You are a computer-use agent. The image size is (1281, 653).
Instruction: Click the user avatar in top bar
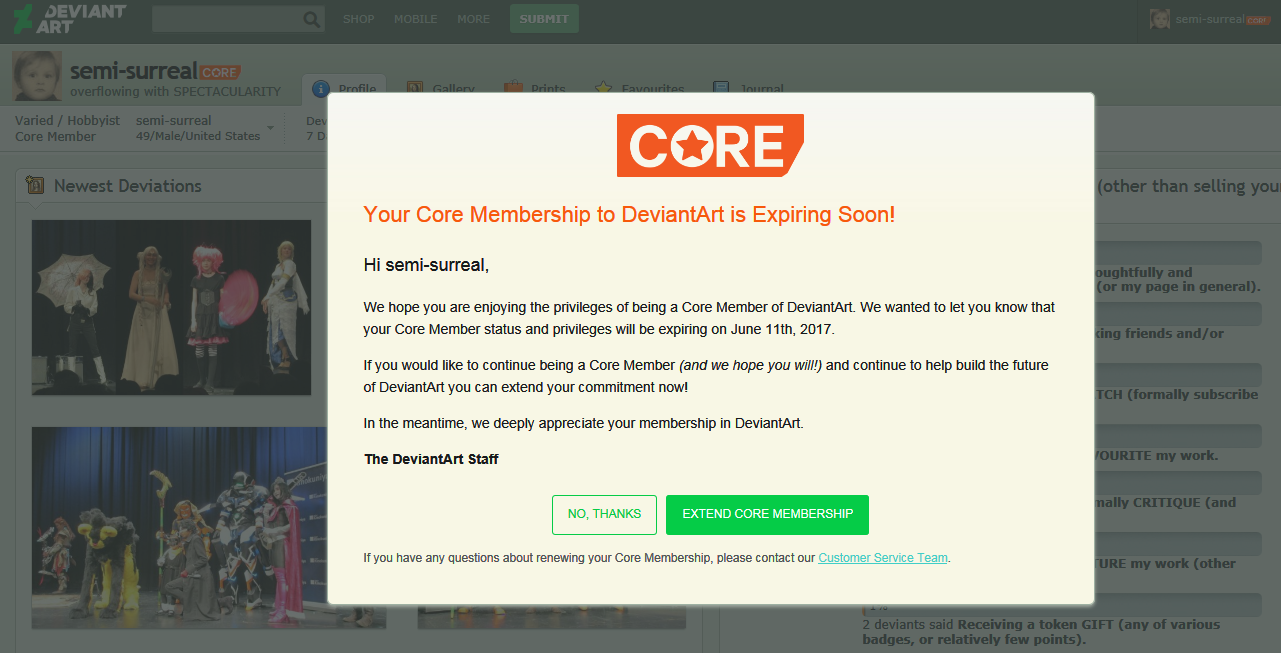[x=1160, y=19]
